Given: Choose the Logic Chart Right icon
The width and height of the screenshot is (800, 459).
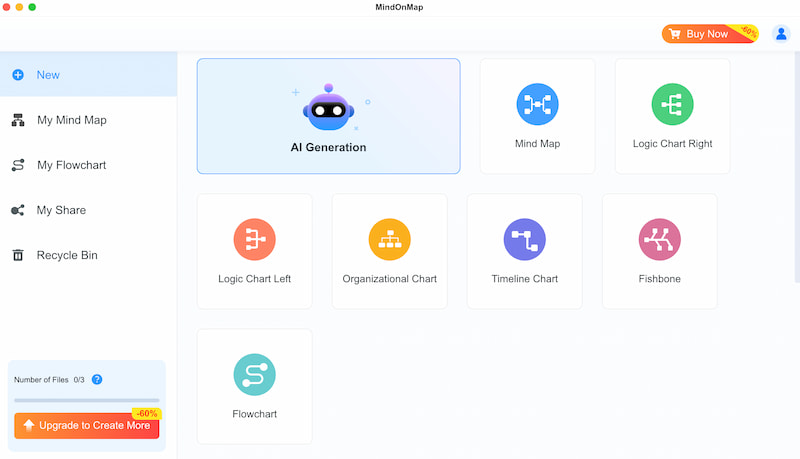Looking at the screenshot, I should [672, 104].
